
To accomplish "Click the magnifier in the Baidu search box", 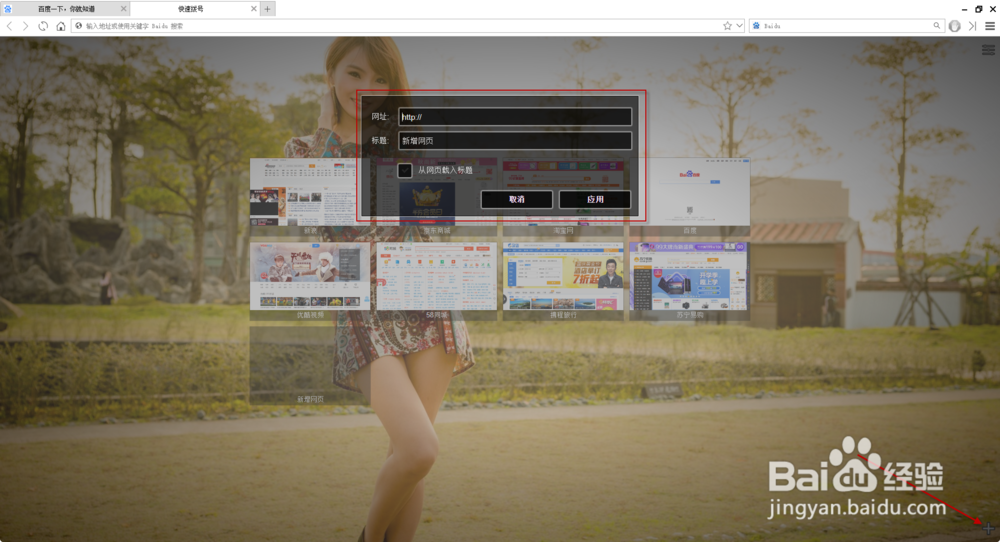I will pyautogui.click(x=936, y=26).
